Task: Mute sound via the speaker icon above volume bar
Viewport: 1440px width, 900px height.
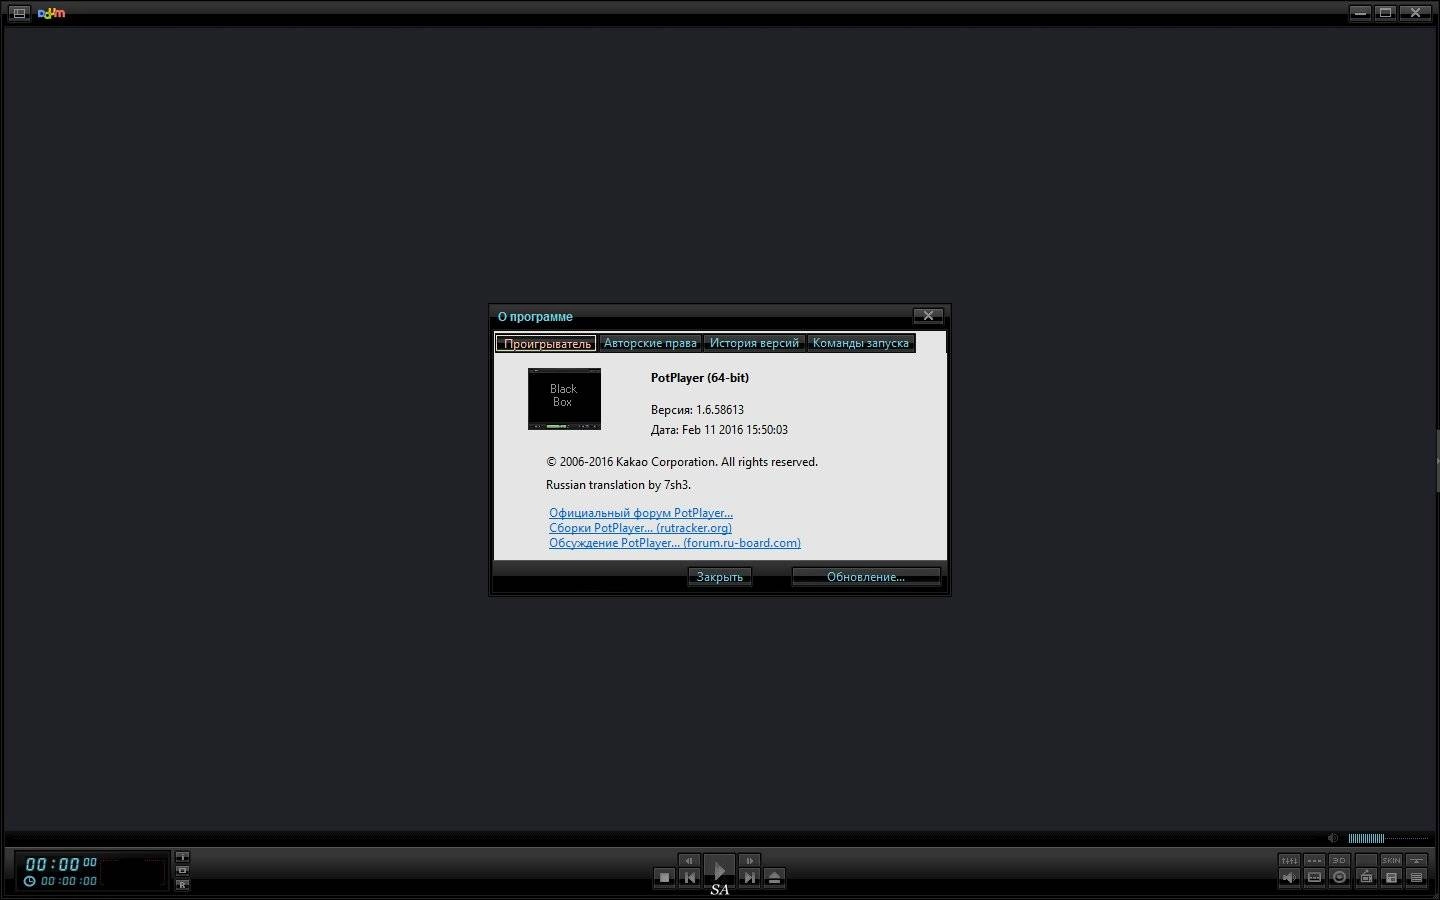Action: (1333, 838)
